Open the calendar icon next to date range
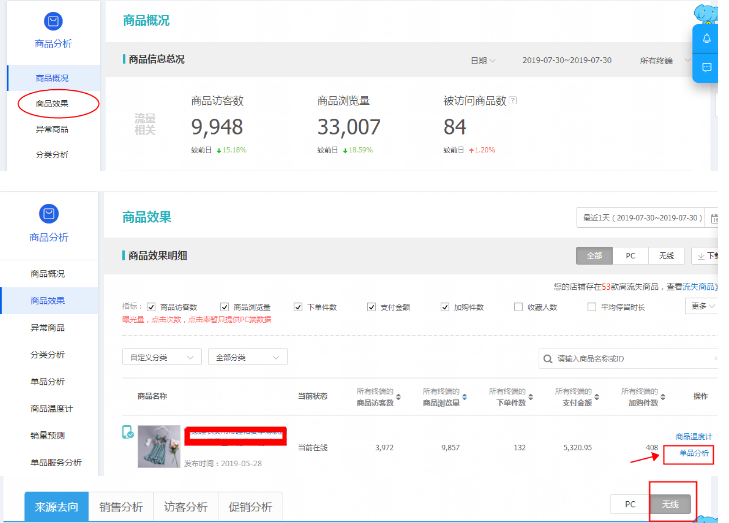This screenshot has width=729, height=523. pyautogui.click(x=713, y=217)
